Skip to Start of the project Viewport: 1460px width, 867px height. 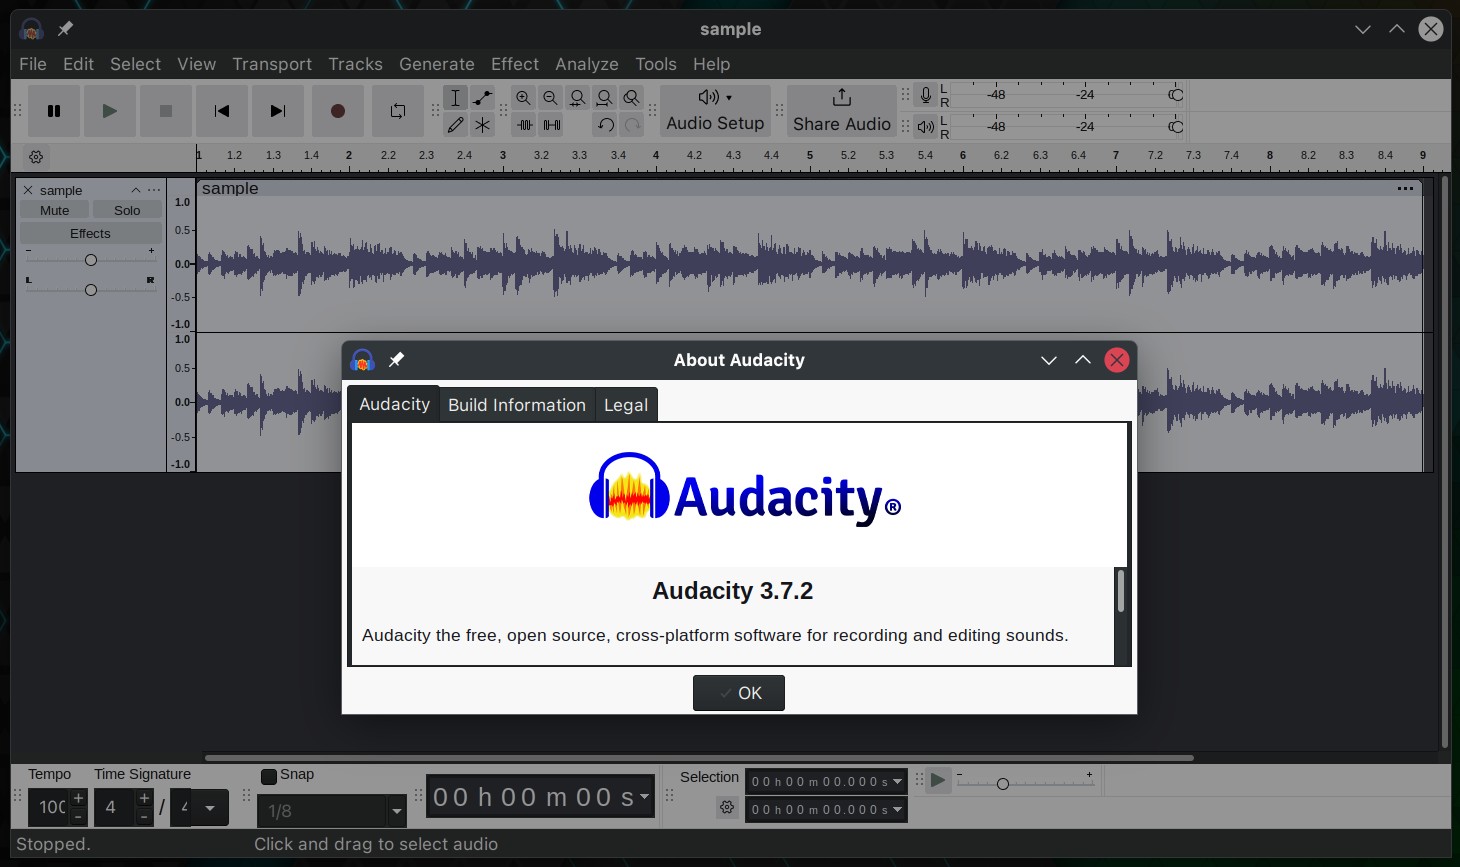(222, 111)
